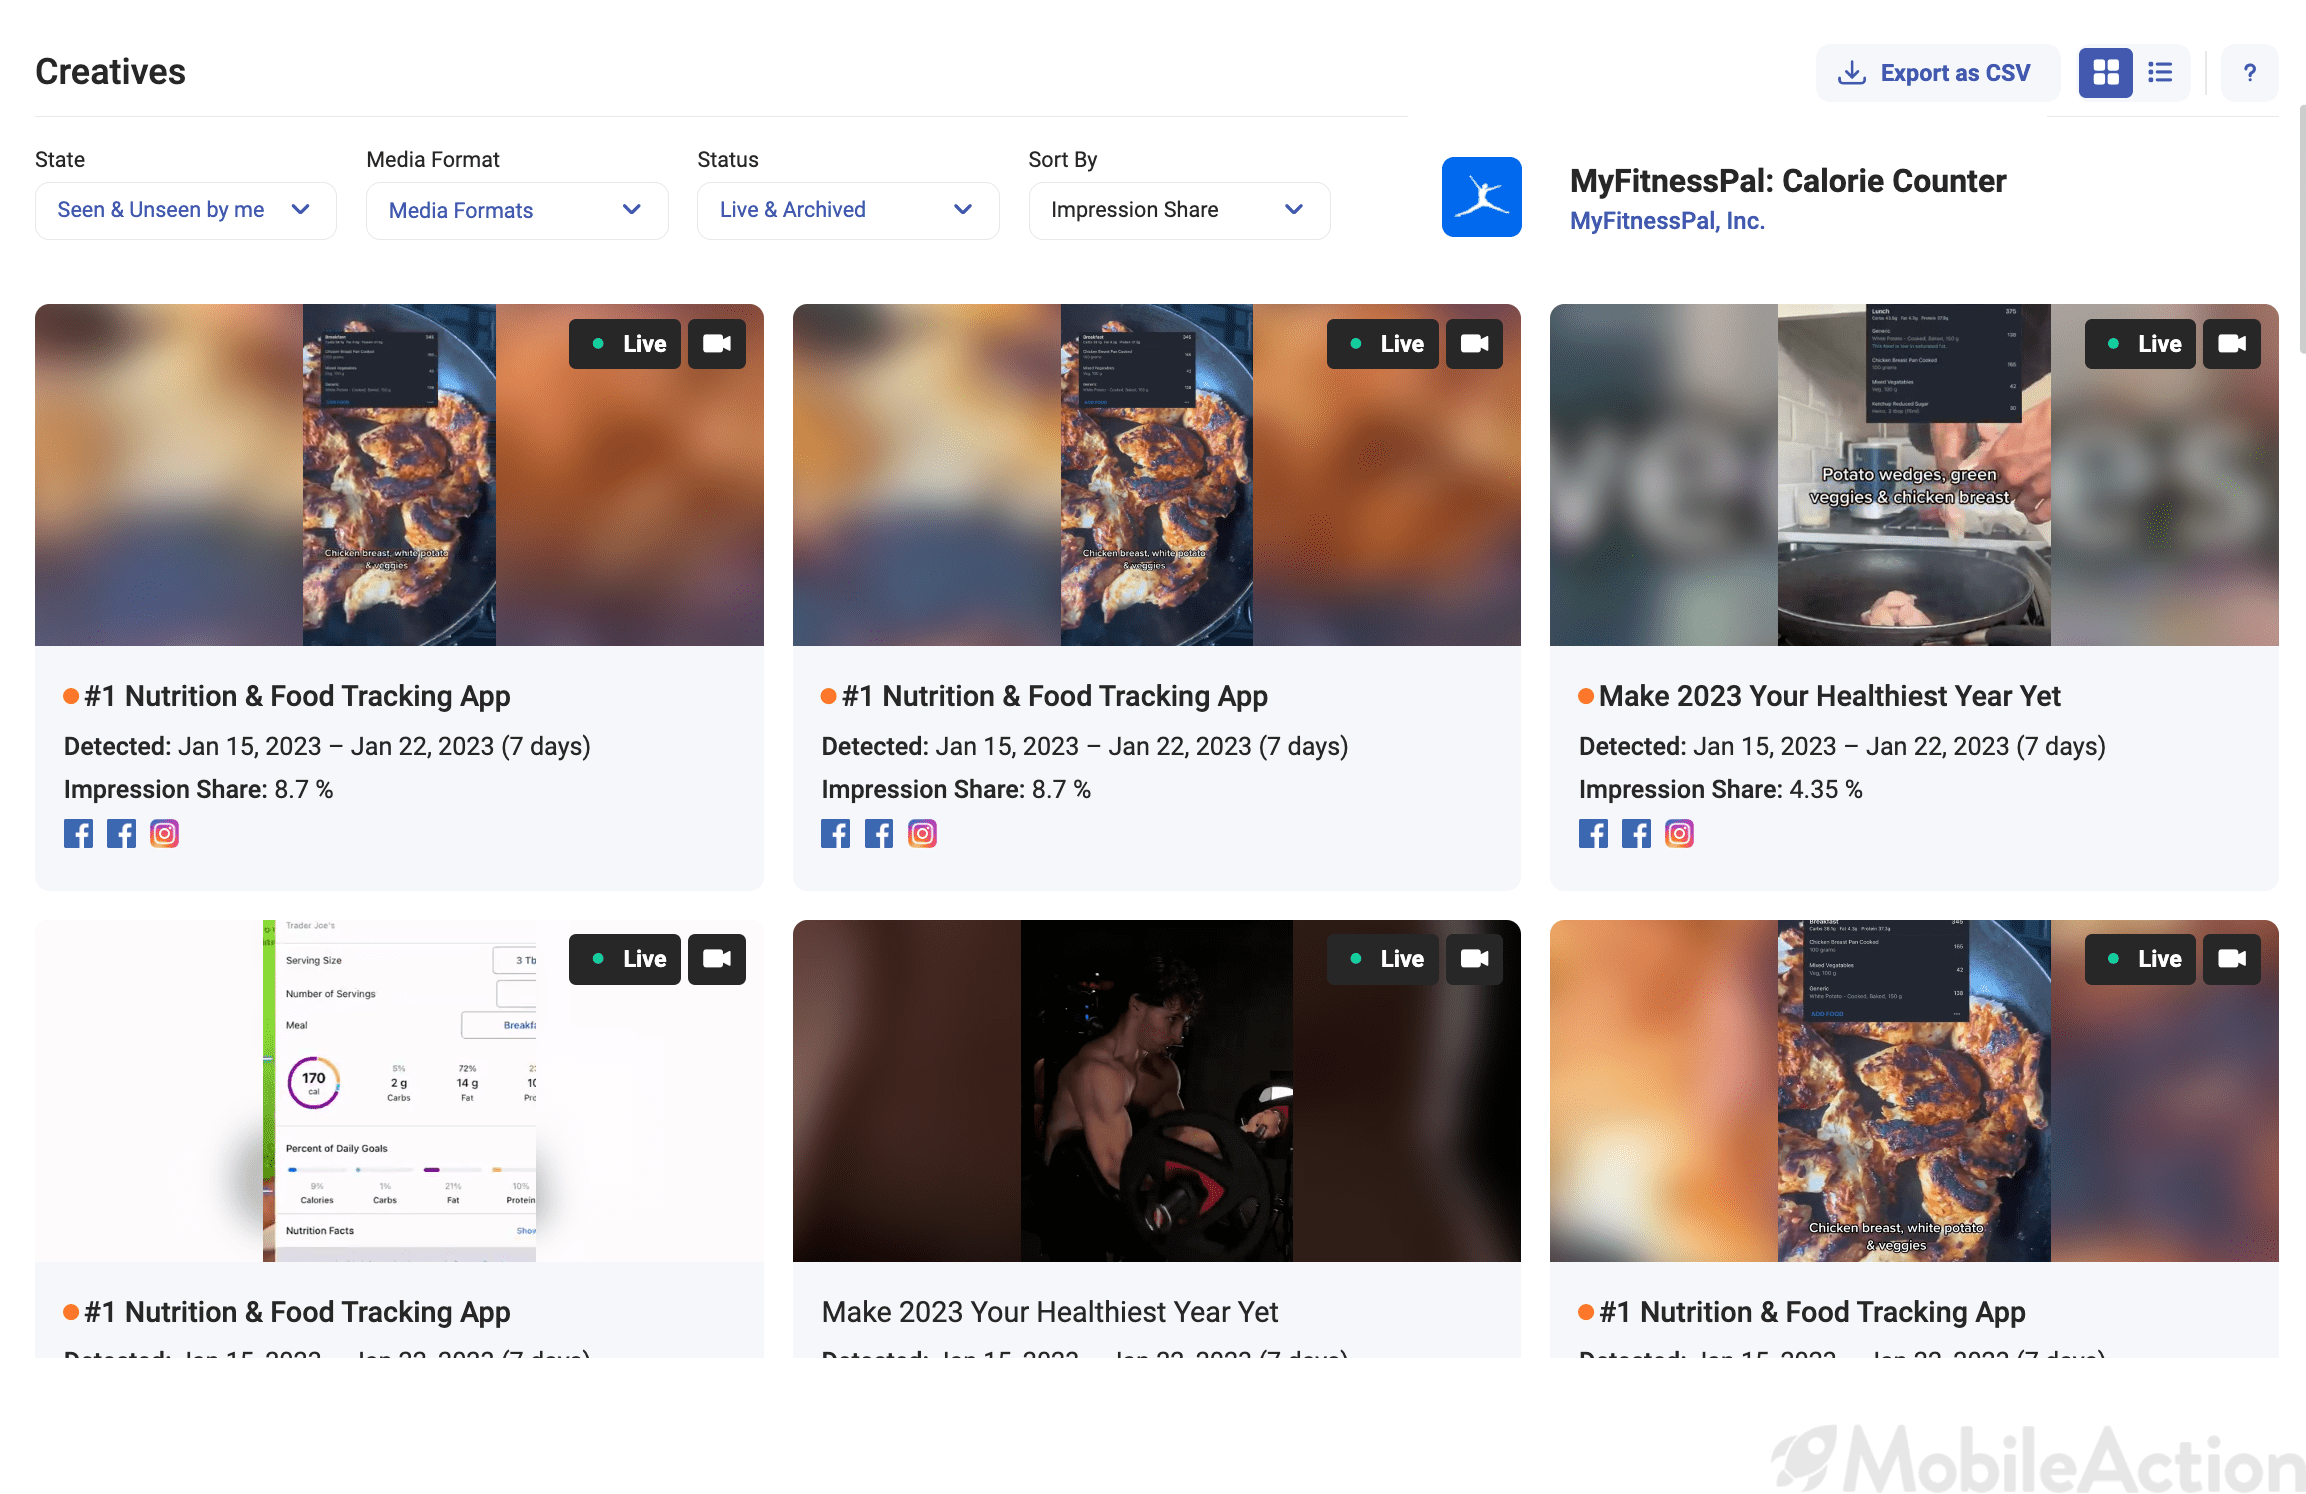
Task: Open 'Make 2023 Your Healthiest Year Yet' 4.35% title
Action: tap(1829, 697)
